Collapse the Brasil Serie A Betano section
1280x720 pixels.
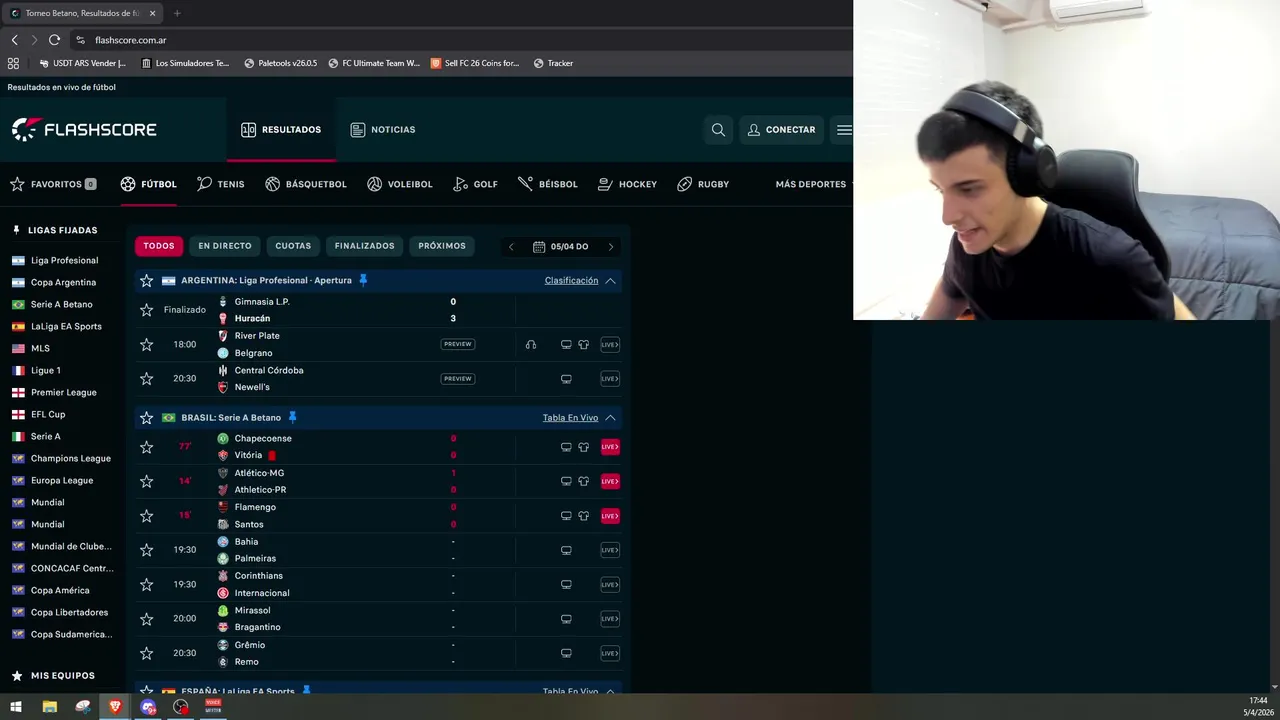[x=610, y=417]
